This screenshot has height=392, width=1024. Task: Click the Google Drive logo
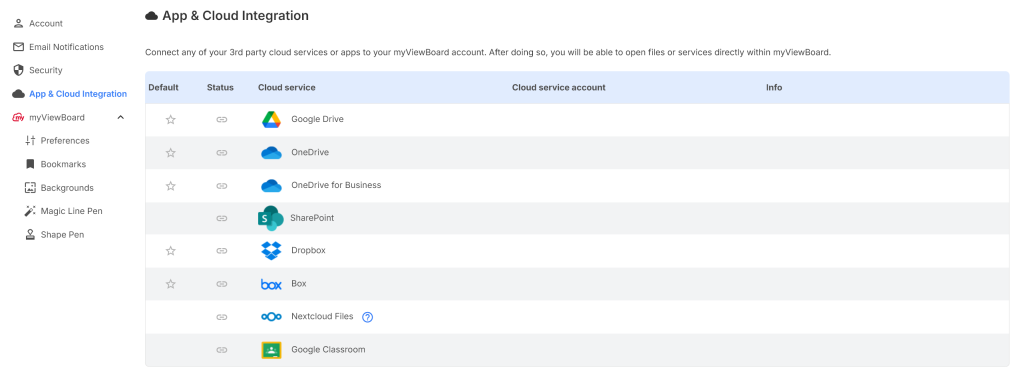[x=271, y=120]
